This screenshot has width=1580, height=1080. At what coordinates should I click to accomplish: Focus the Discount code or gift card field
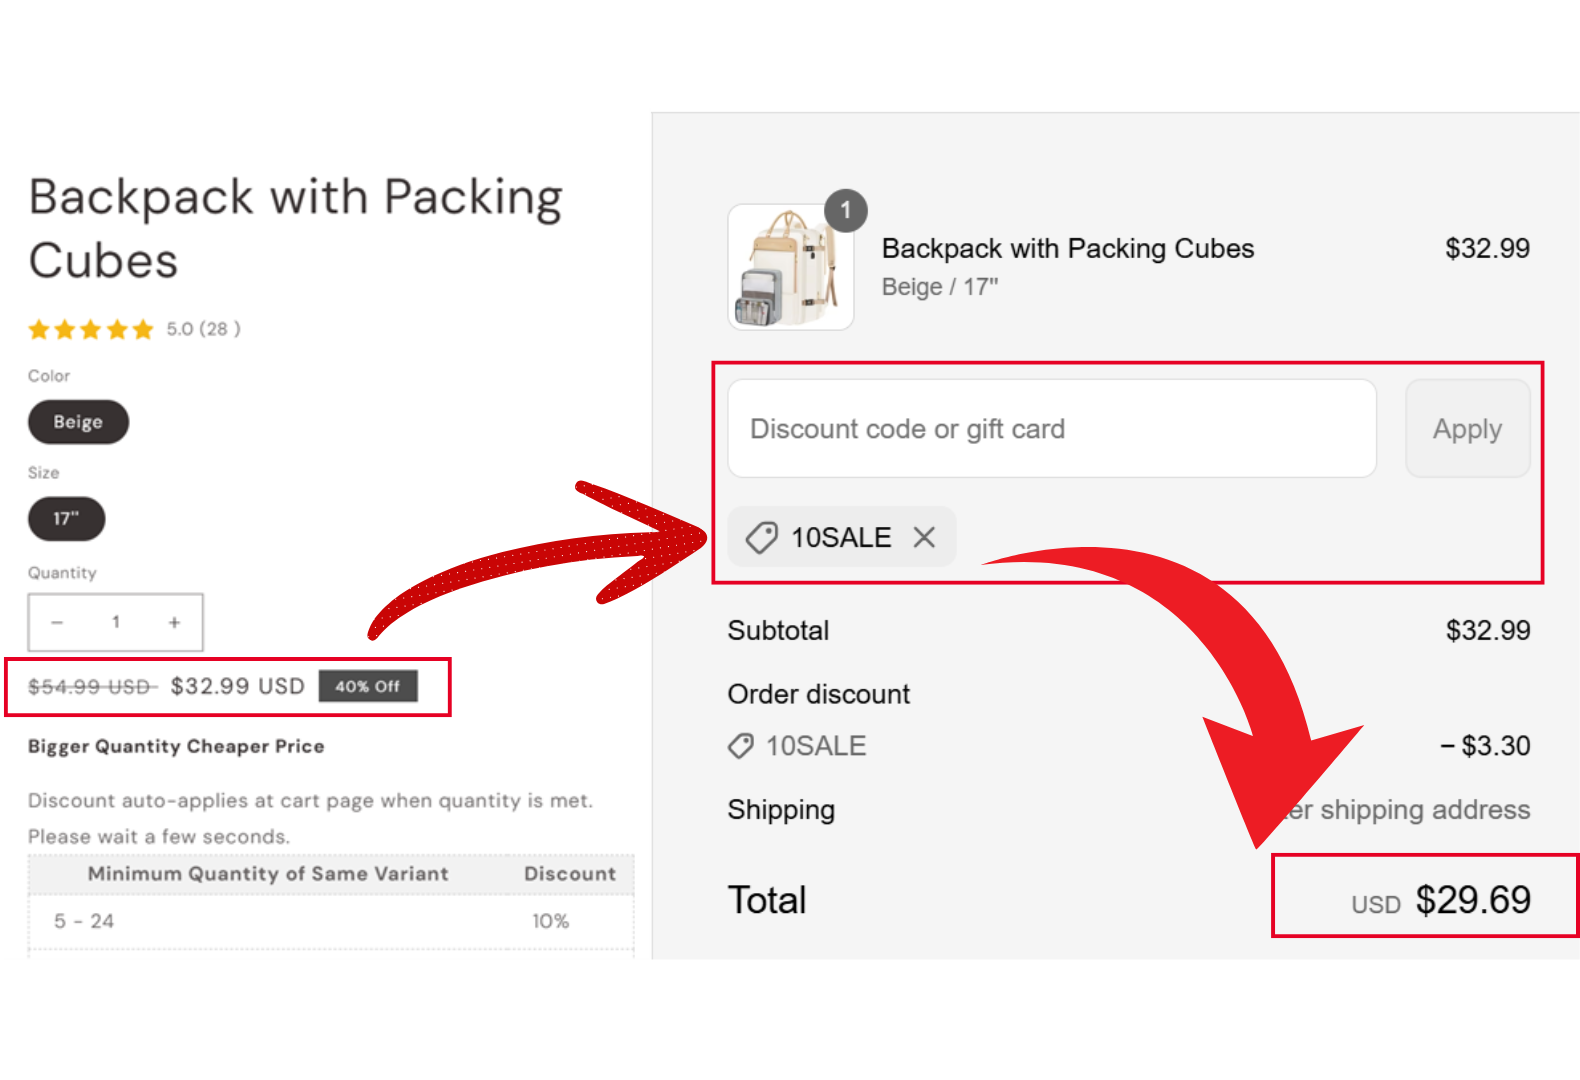pyautogui.click(x=1052, y=428)
